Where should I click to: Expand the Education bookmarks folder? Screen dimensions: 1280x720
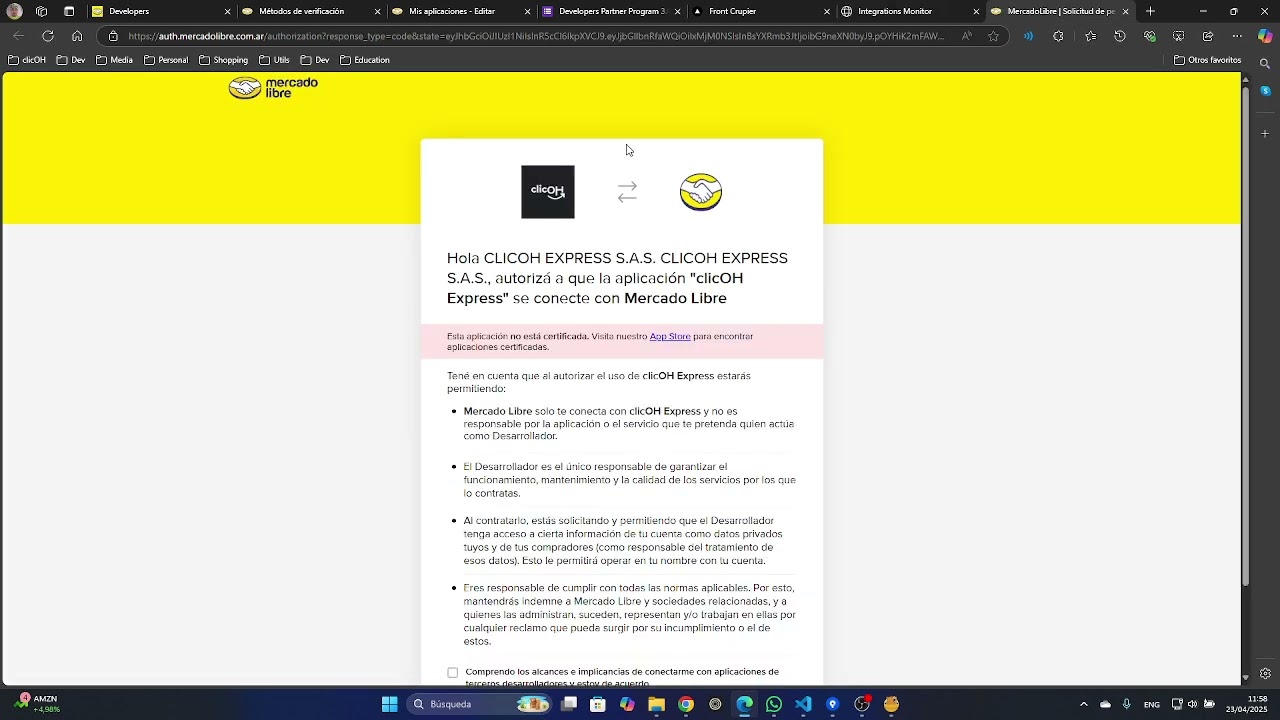pyautogui.click(x=365, y=60)
